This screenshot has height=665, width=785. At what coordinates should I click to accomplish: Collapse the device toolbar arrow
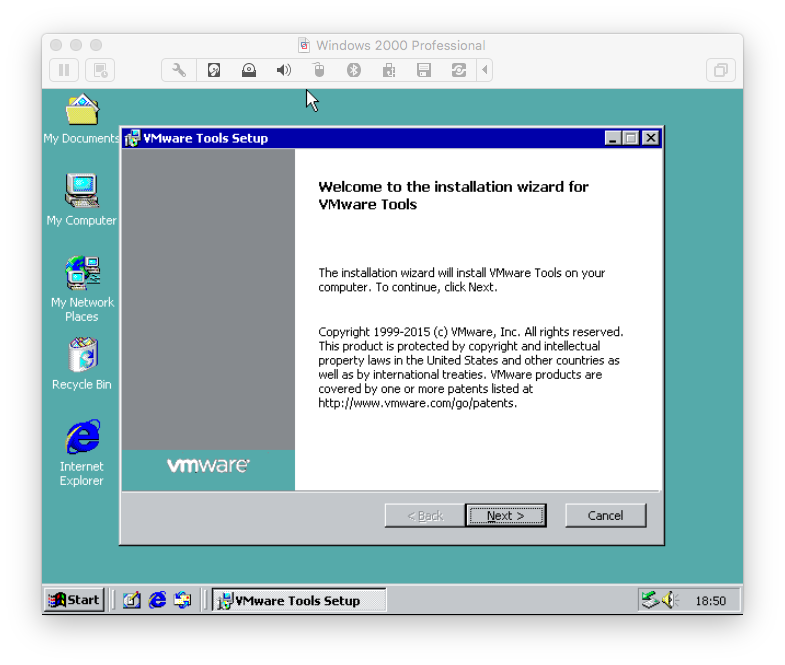pyautogui.click(x=485, y=70)
